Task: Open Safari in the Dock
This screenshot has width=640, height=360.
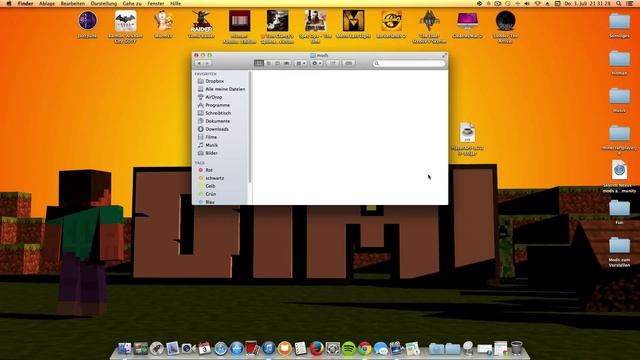Action: (x=220, y=348)
